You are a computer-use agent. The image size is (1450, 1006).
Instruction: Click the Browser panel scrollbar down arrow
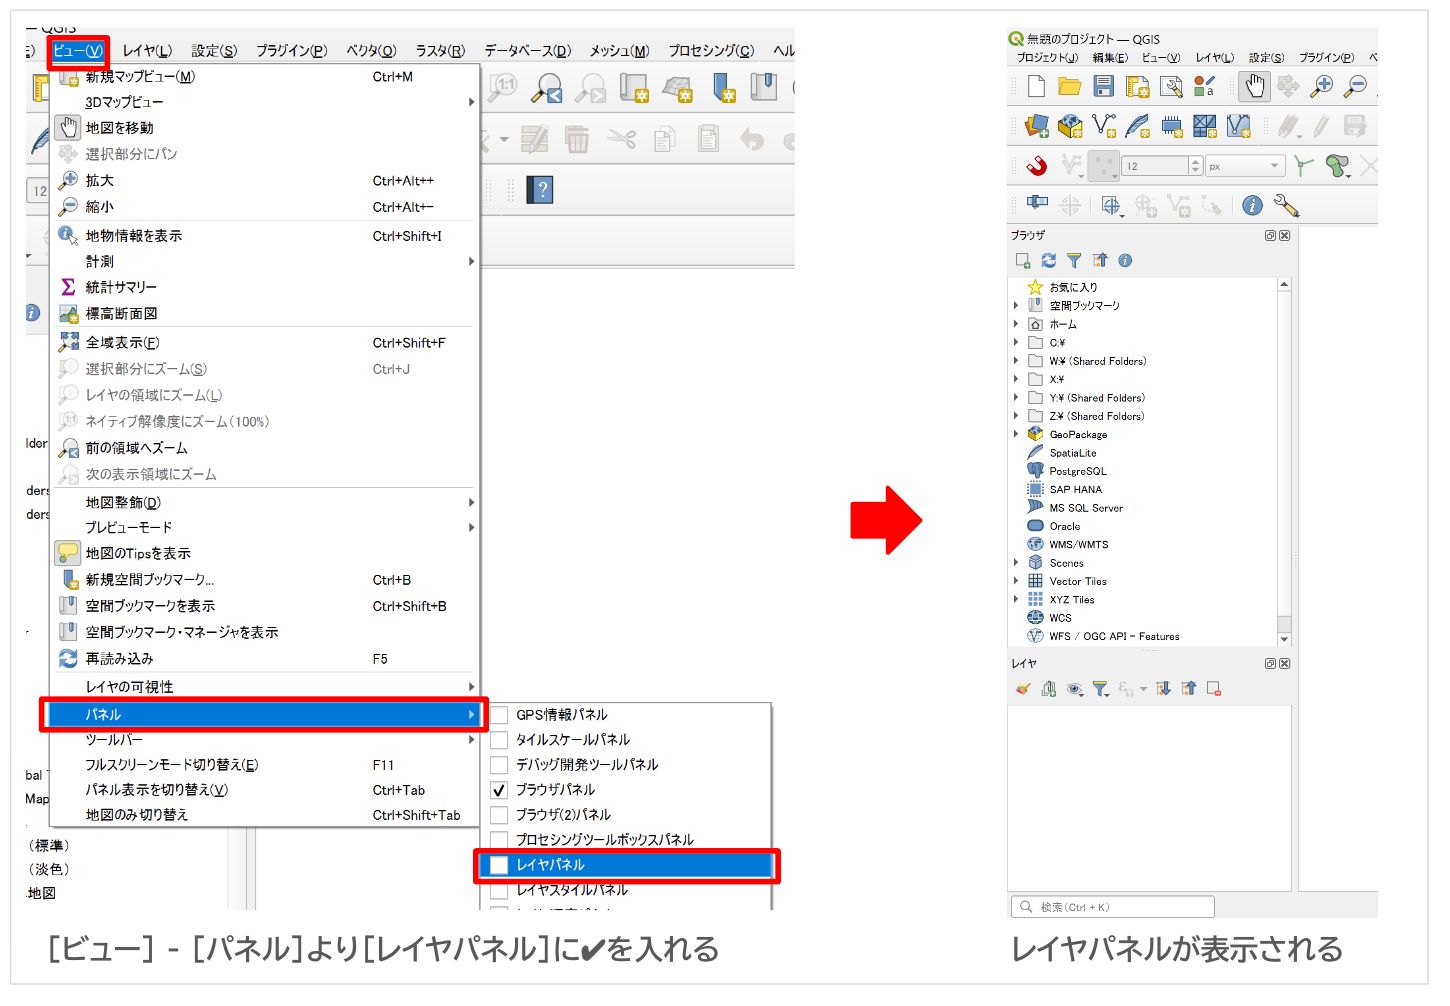point(1284,639)
